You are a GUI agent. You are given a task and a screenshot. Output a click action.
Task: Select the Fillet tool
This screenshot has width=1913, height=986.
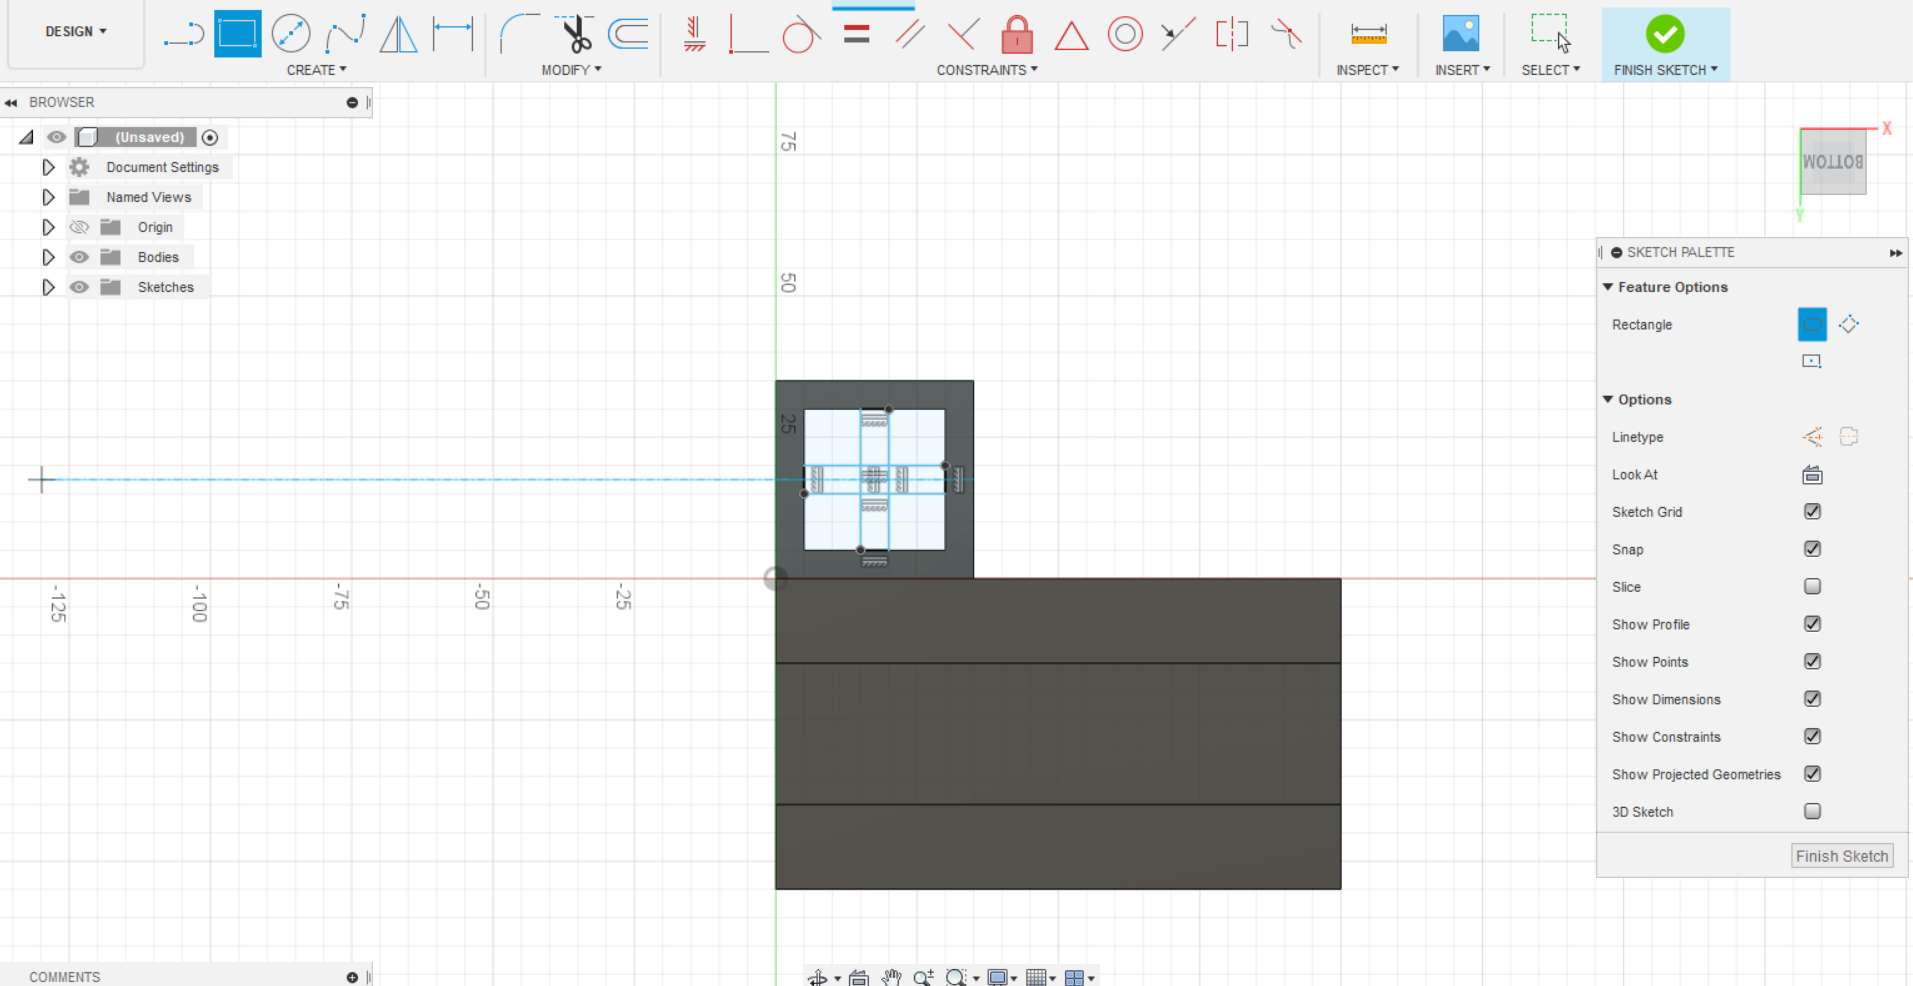(x=519, y=34)
